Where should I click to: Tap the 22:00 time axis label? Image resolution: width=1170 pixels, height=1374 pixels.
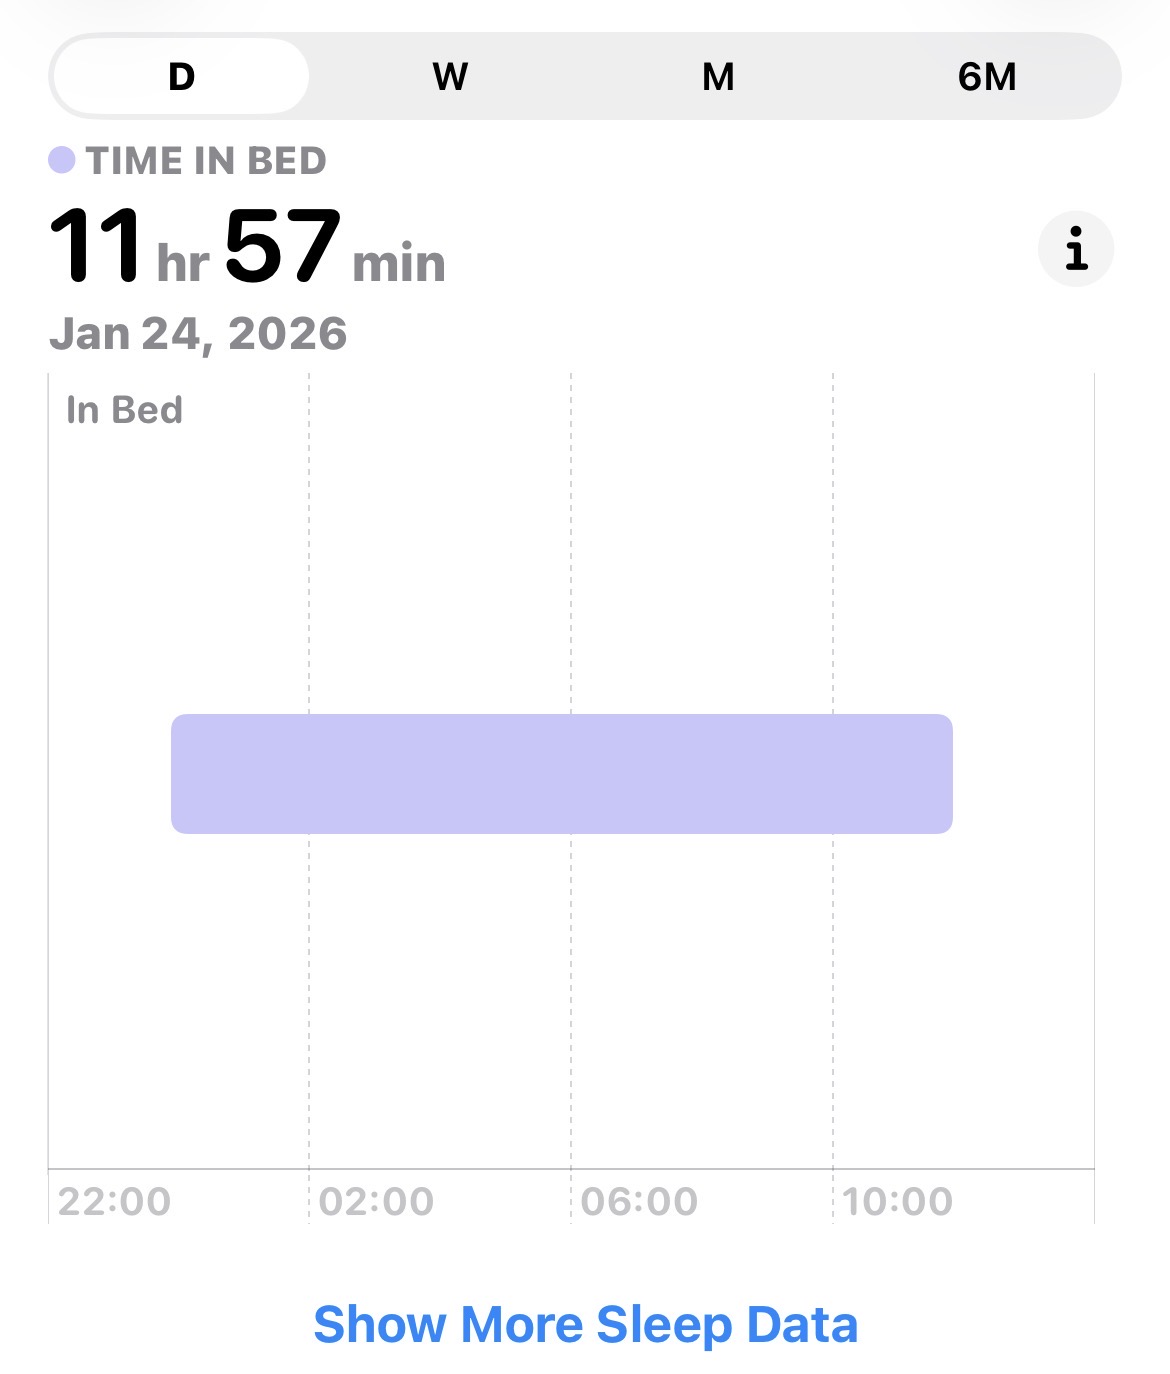114,1201
